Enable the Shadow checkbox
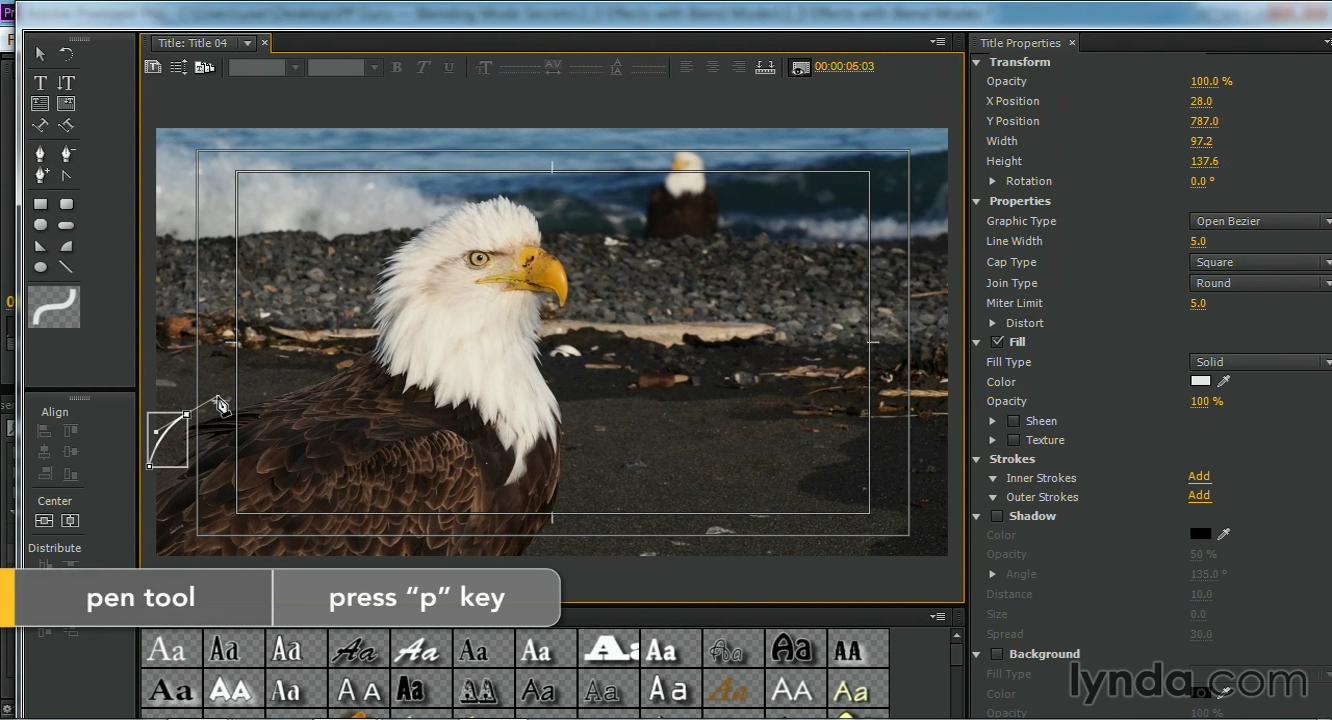The height and width of the screenshot is (720, 1332). [997, 516]
